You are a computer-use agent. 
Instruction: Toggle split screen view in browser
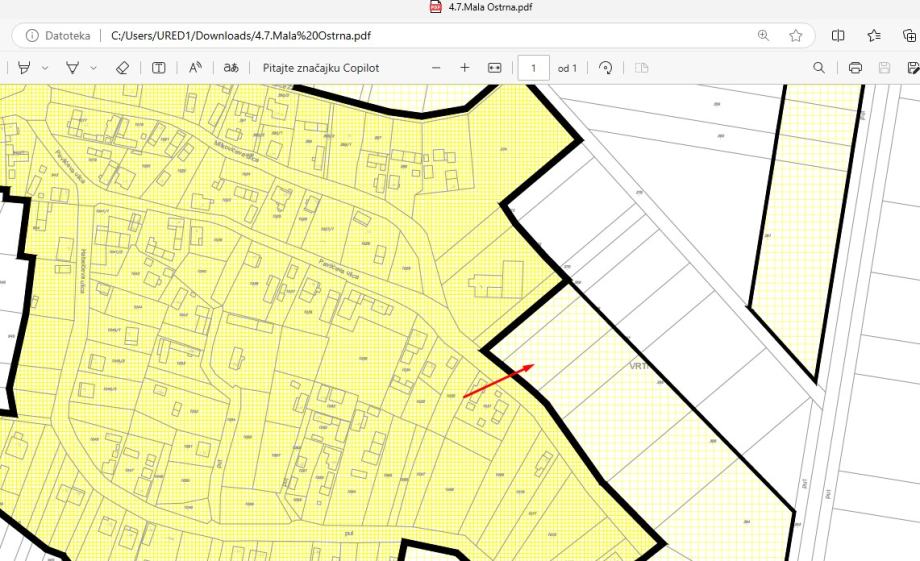click(838, 35)
